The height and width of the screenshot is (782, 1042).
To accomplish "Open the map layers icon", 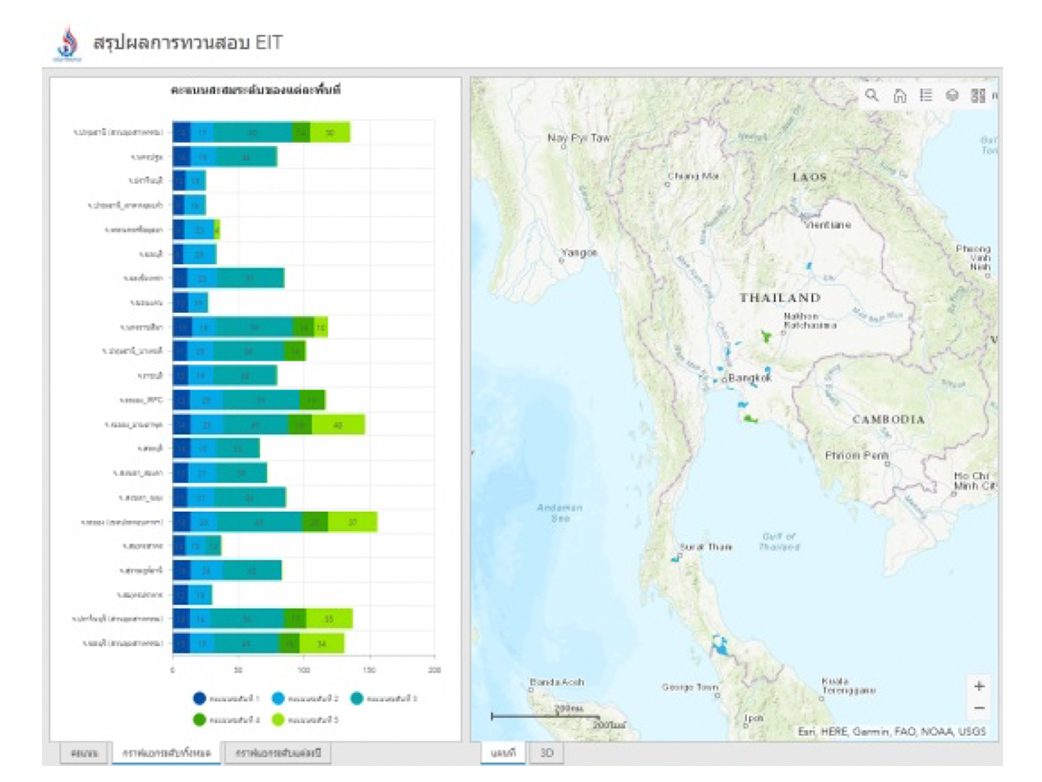I will (952, 95).
